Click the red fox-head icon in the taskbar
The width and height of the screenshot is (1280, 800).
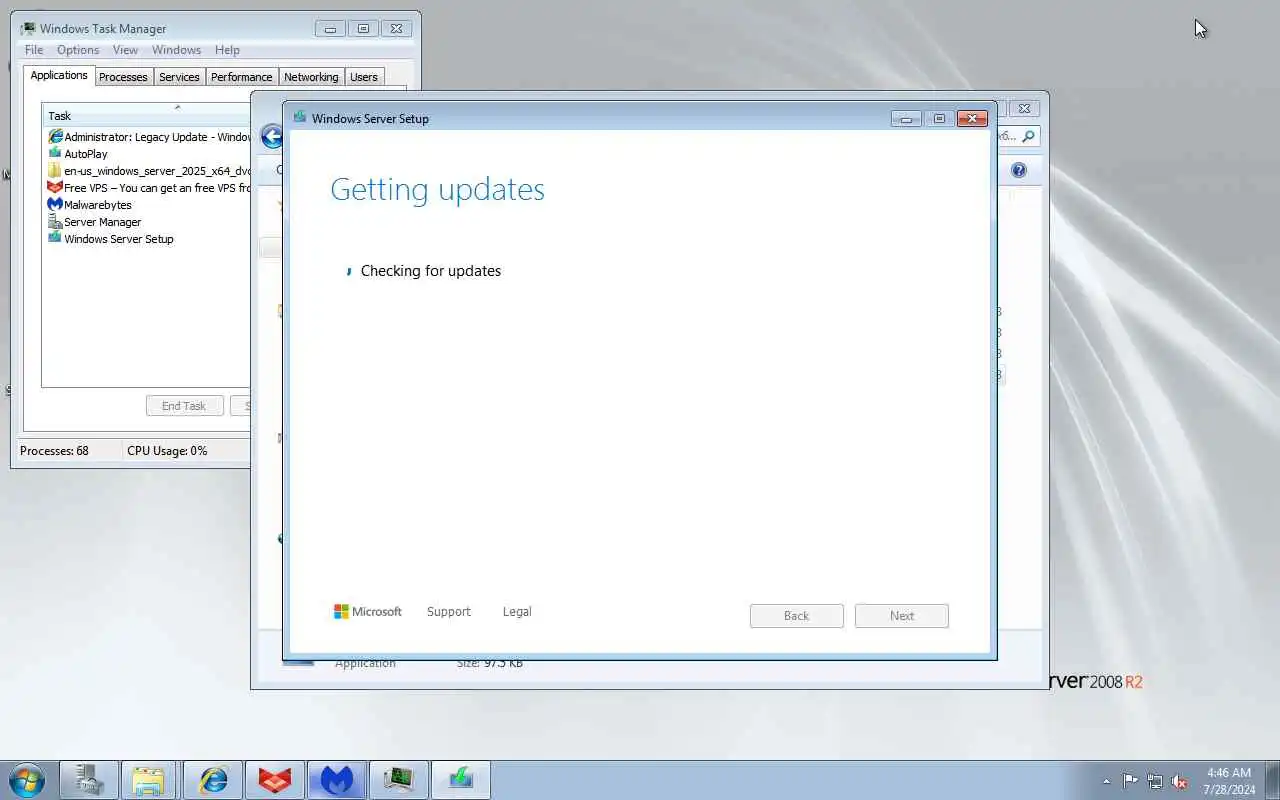point(275,780)
